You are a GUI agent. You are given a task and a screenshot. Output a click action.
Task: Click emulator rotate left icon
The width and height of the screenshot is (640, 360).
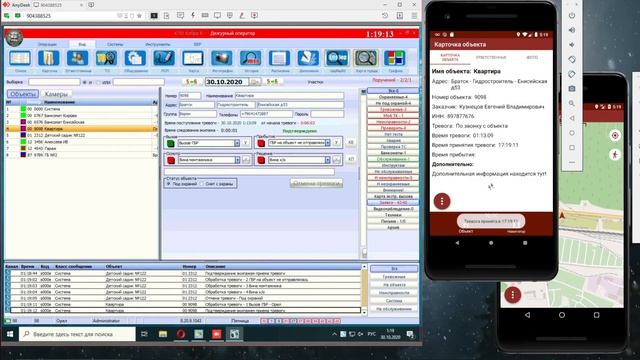(x=572, y=60)
